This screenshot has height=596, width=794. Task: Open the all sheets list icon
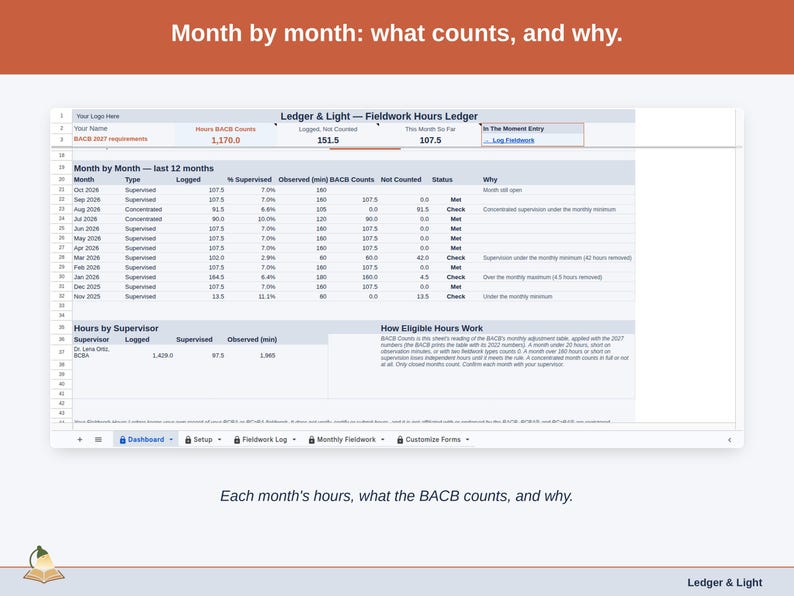98,440
